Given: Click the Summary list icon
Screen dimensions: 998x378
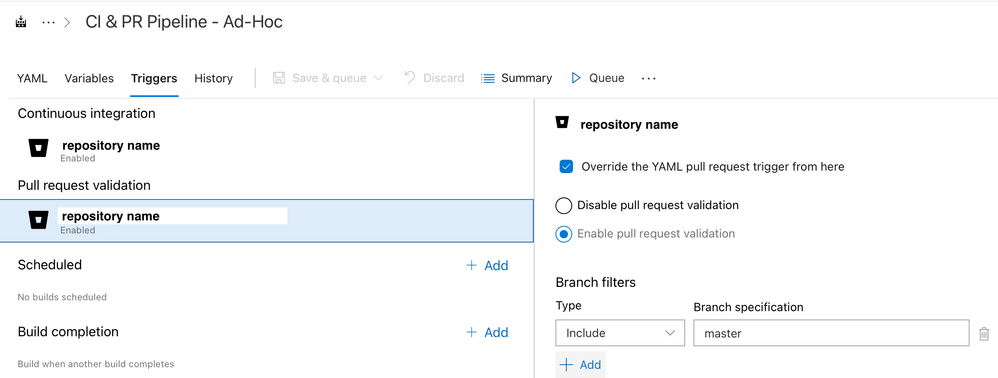Looking at the screenshot, I should [488, 78].
